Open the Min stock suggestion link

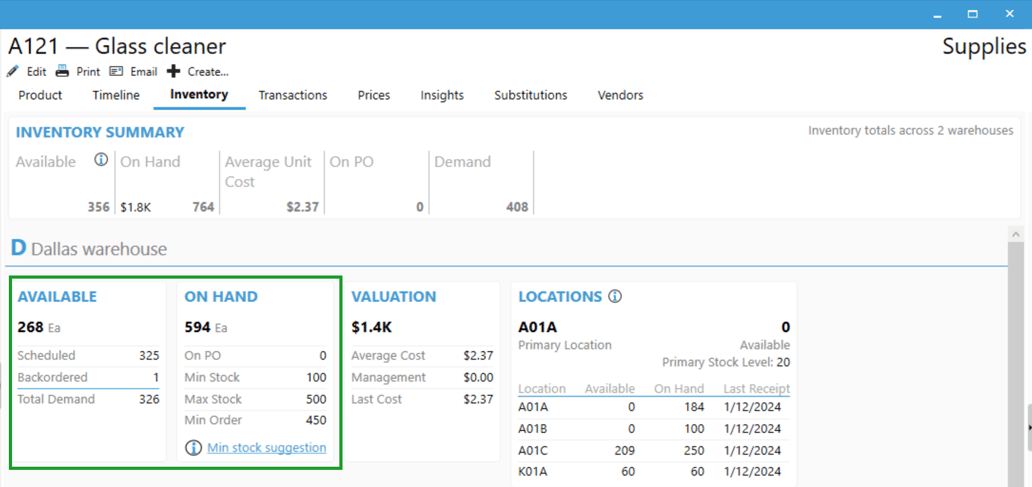coord(267,448)
